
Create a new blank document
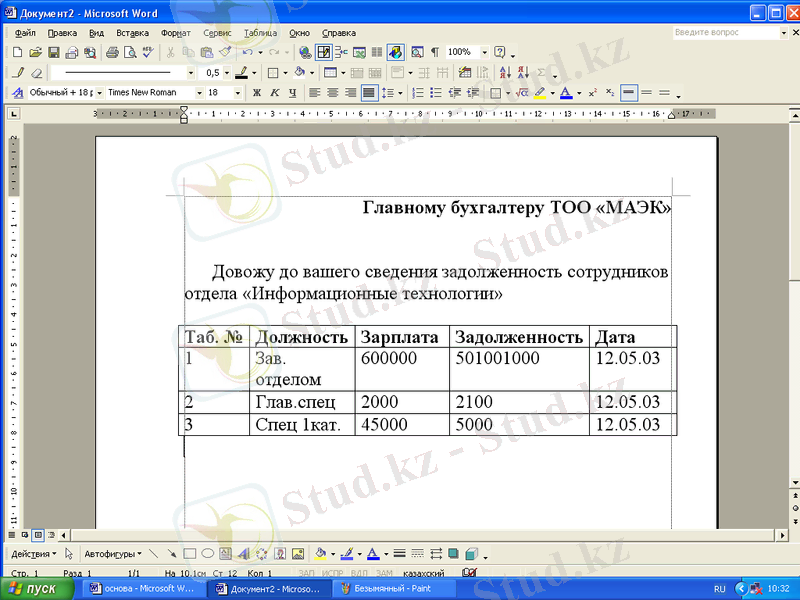tap(17, 52)
